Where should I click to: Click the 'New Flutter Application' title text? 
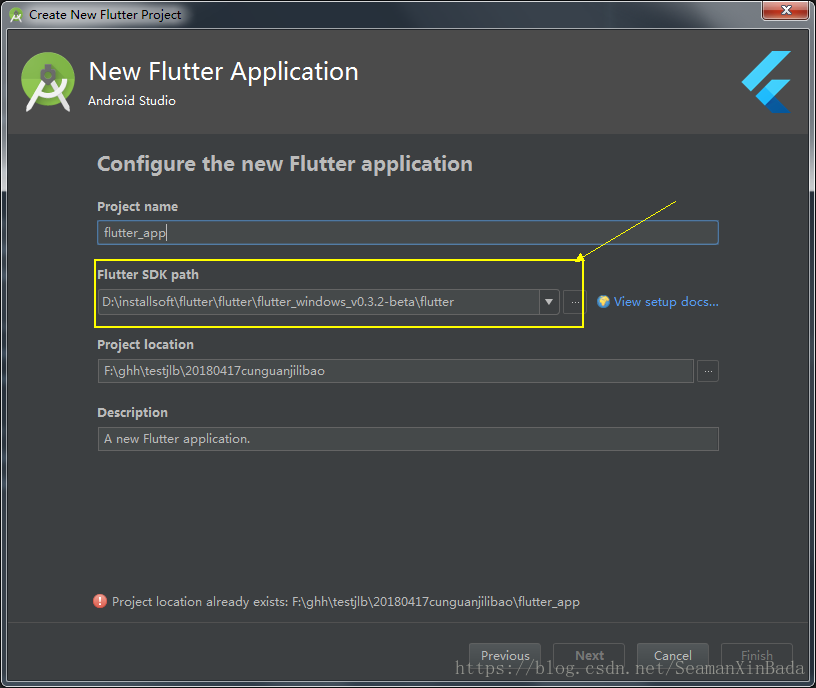(x=223, y=71)
